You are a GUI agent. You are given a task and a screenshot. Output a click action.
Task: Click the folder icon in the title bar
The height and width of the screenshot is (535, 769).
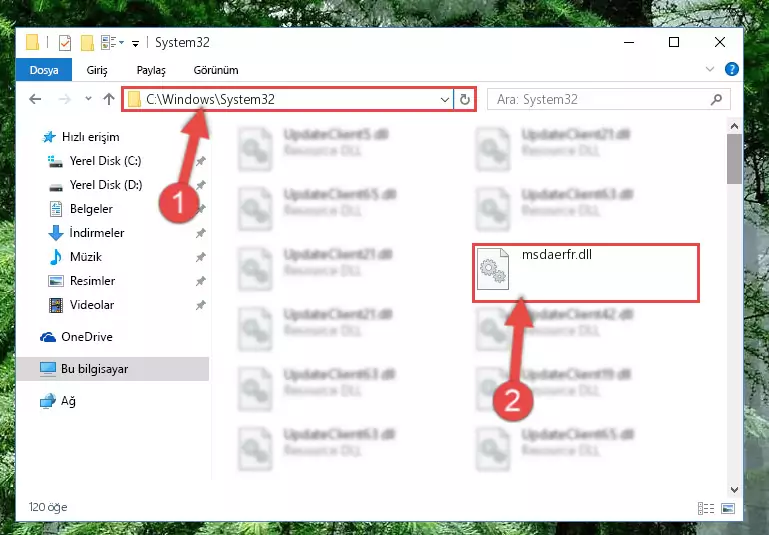tap(32, 43)
